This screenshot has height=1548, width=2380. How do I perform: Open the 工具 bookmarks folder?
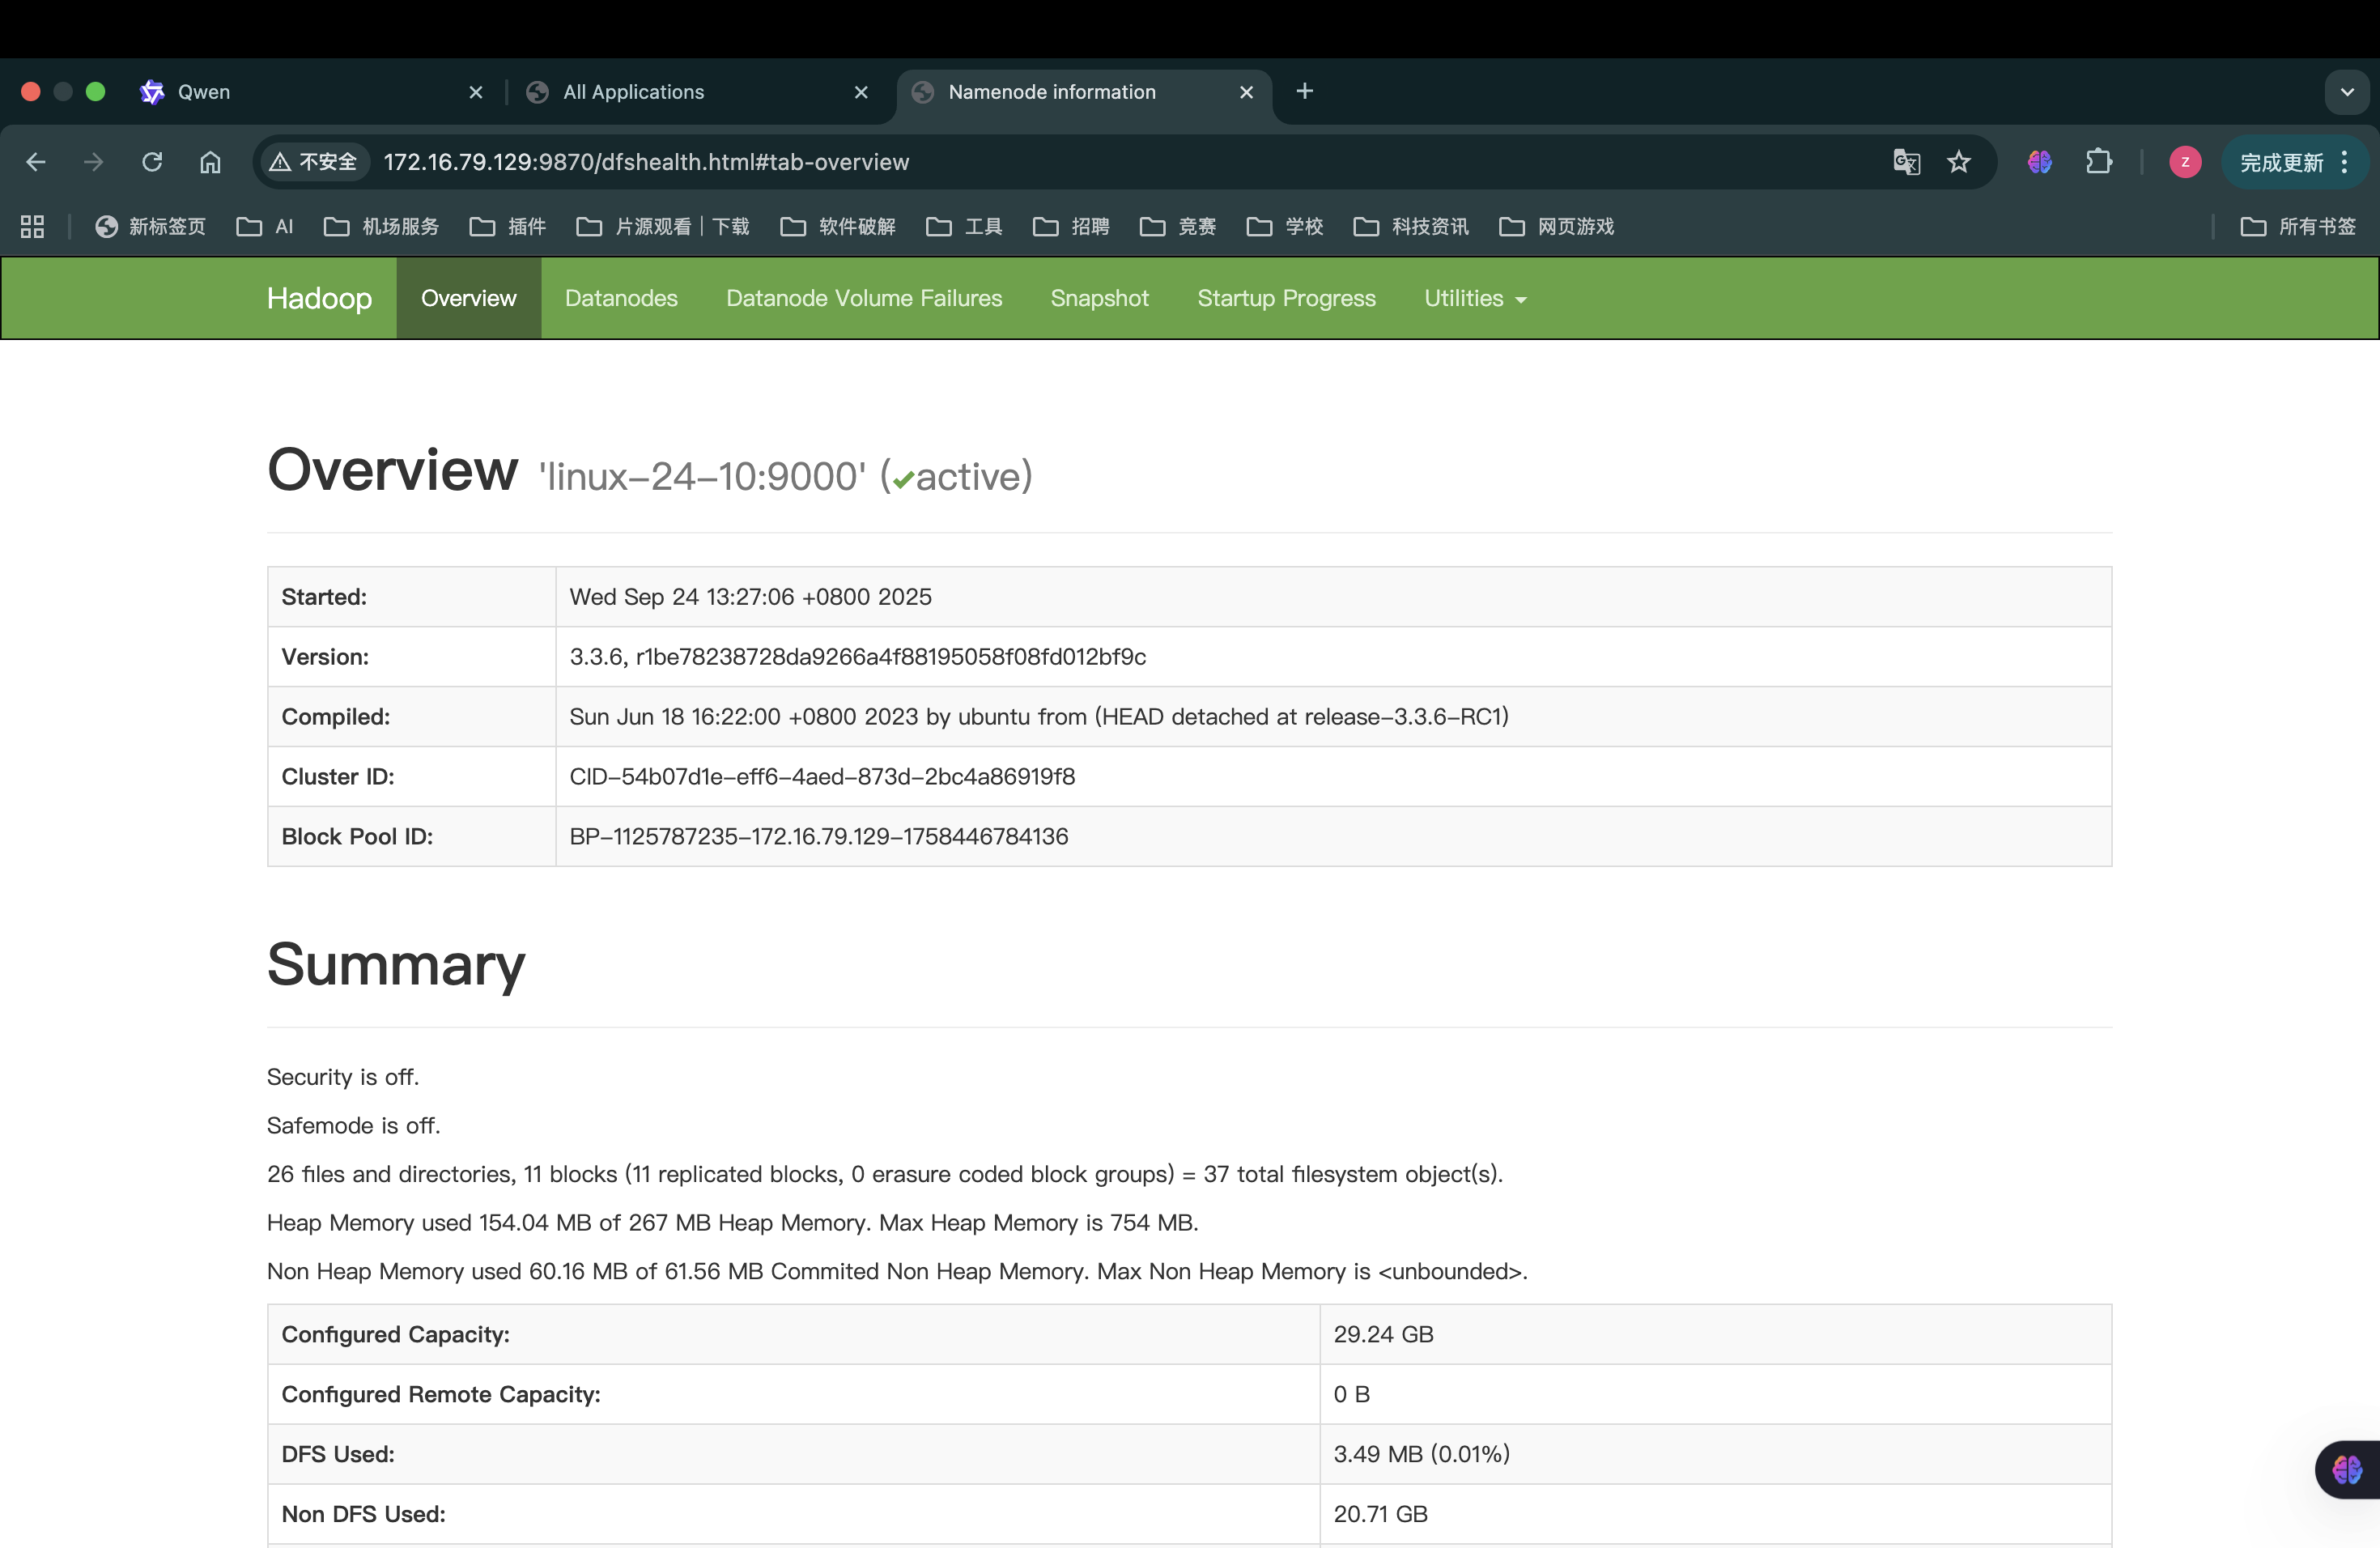pyautogui.click(x=965, y=227)
